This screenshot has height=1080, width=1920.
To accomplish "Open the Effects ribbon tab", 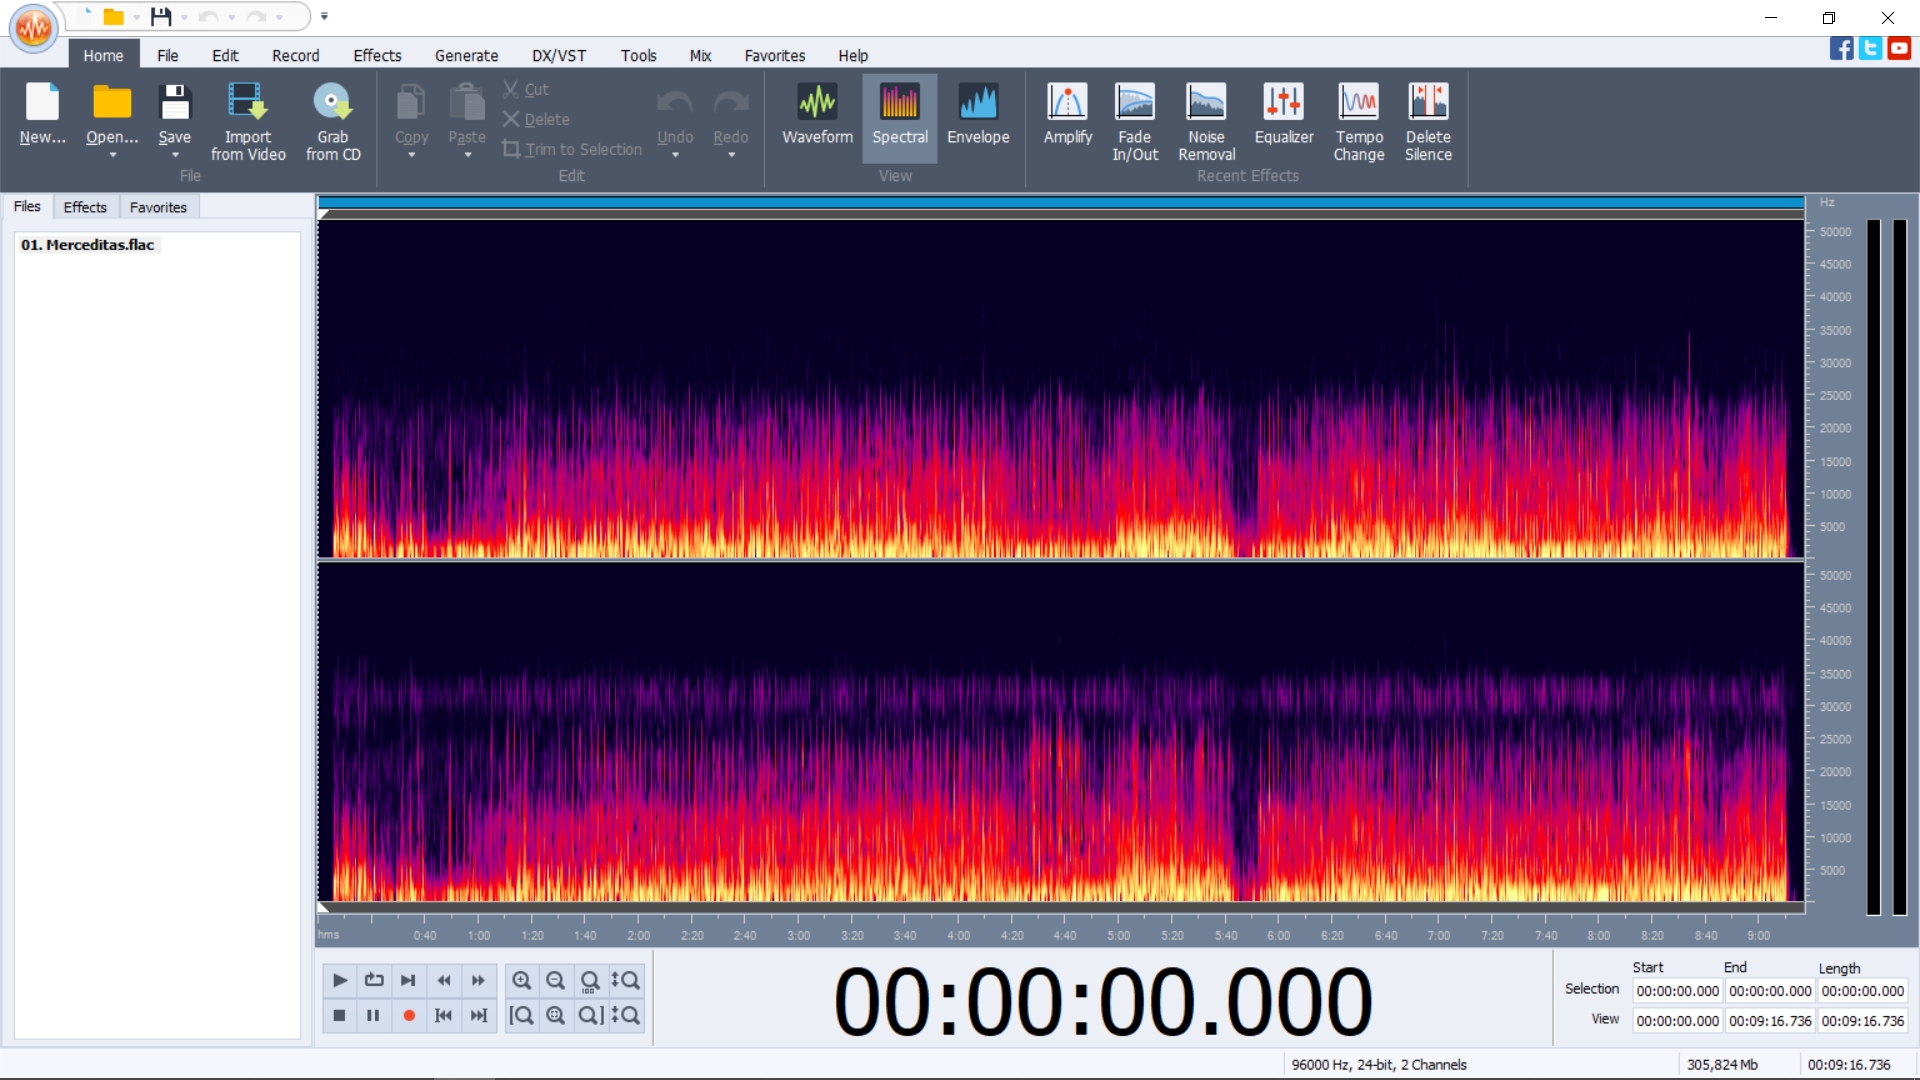I will click(x=377, y=55).
